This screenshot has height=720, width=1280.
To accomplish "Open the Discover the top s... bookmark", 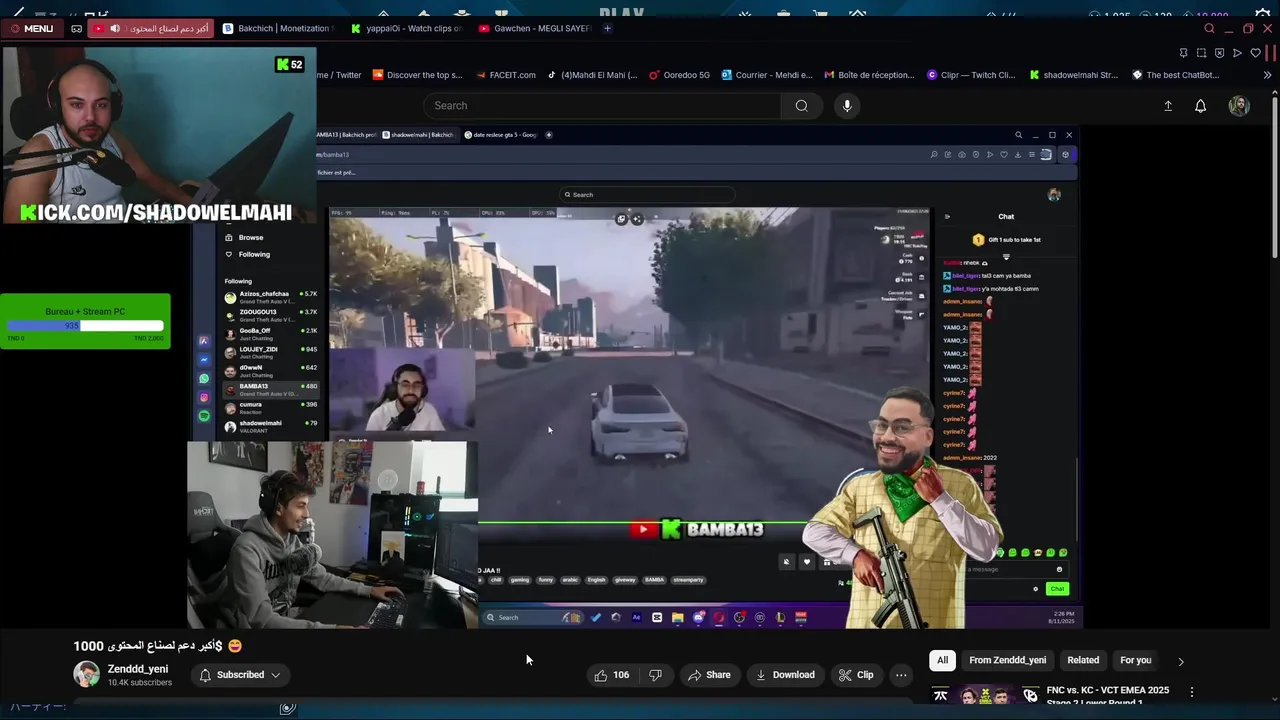I will coord(417,75).
